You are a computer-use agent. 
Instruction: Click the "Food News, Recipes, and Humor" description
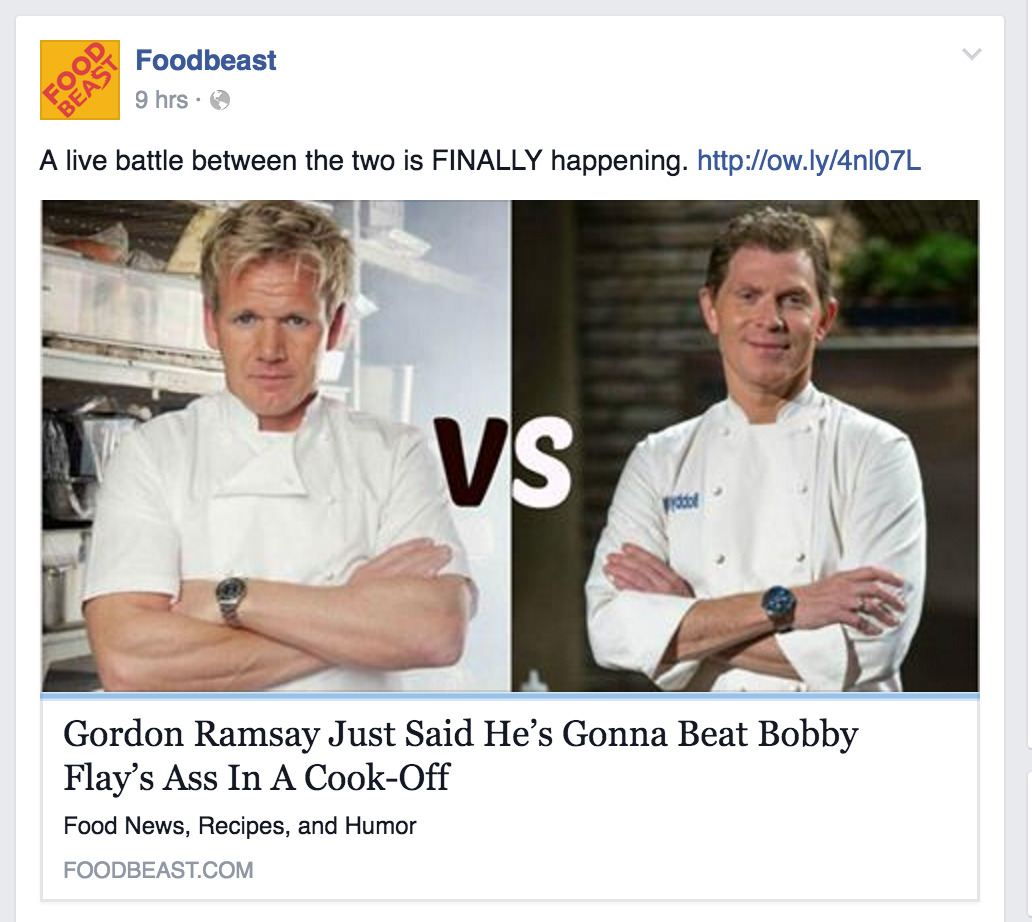[240, 826]
